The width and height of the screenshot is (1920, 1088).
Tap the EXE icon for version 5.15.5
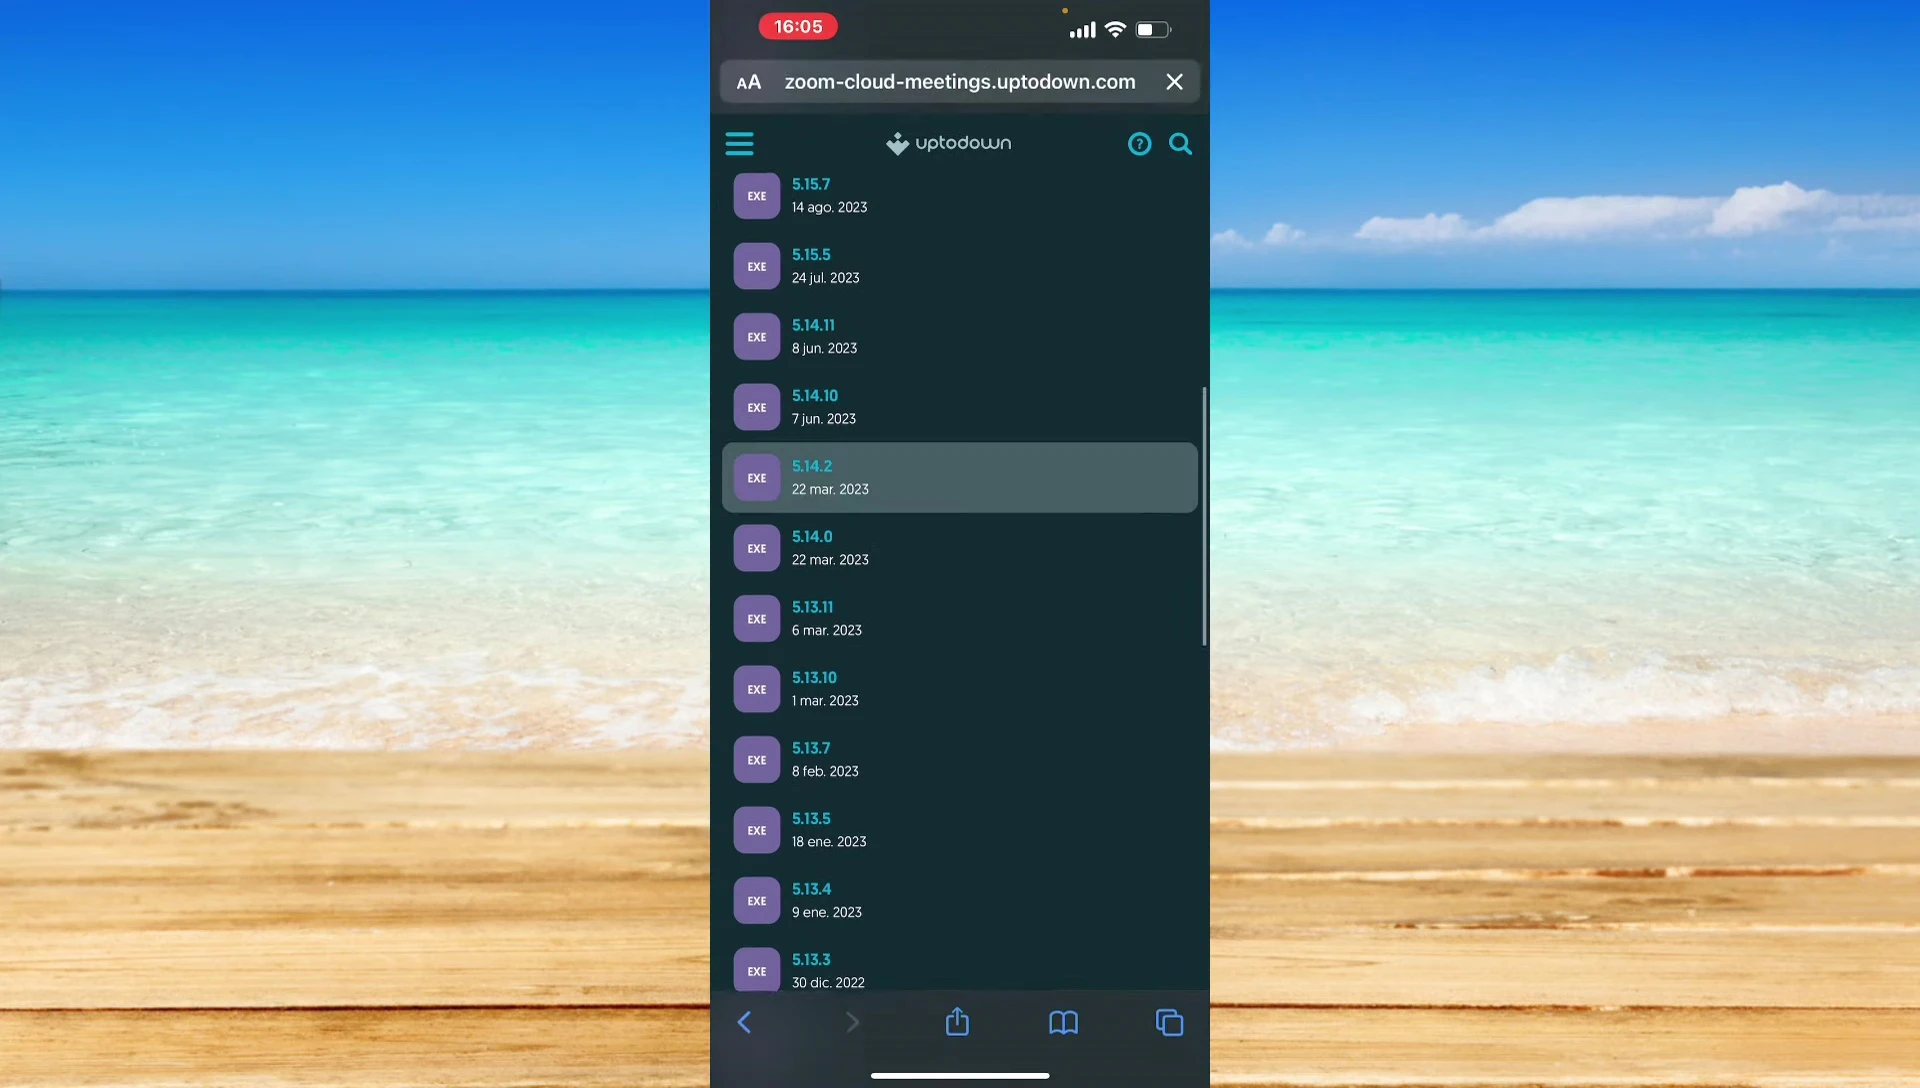(x=757, y=266)
